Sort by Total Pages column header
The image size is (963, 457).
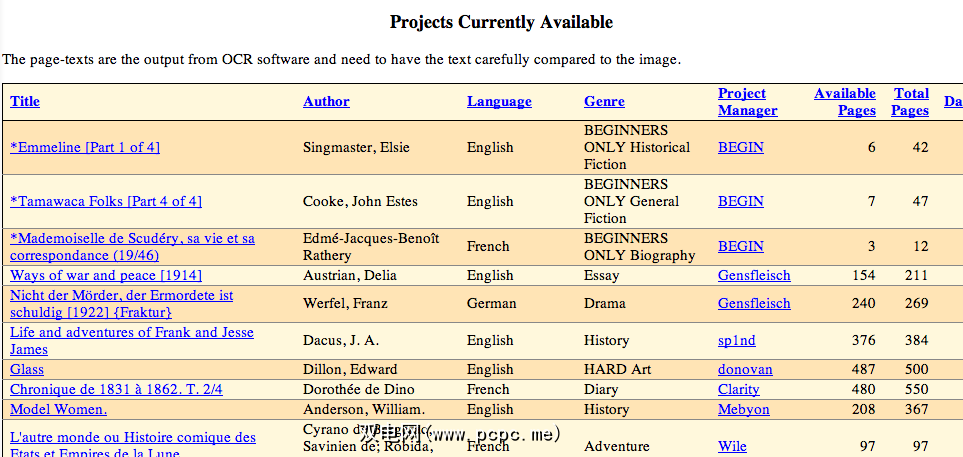(910, 102)
